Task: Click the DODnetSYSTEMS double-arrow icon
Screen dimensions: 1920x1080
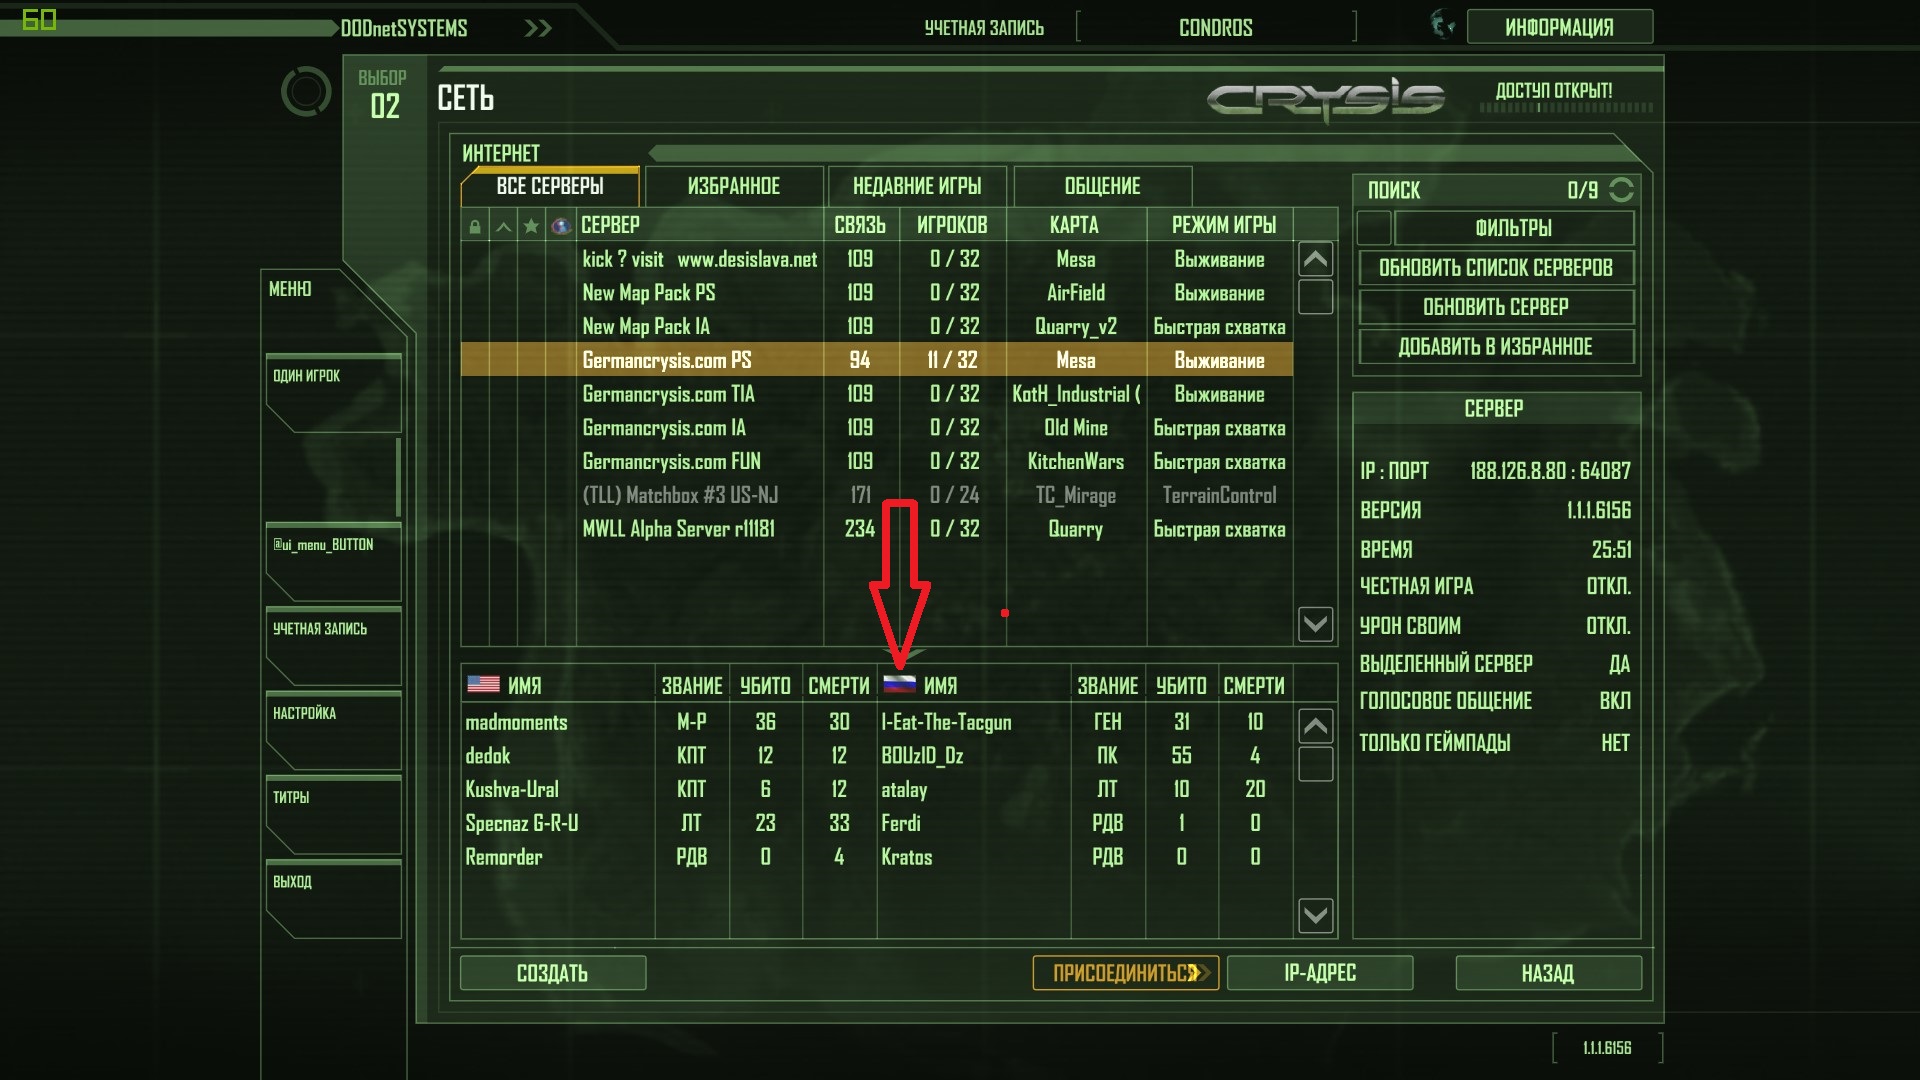Action: 538,28
